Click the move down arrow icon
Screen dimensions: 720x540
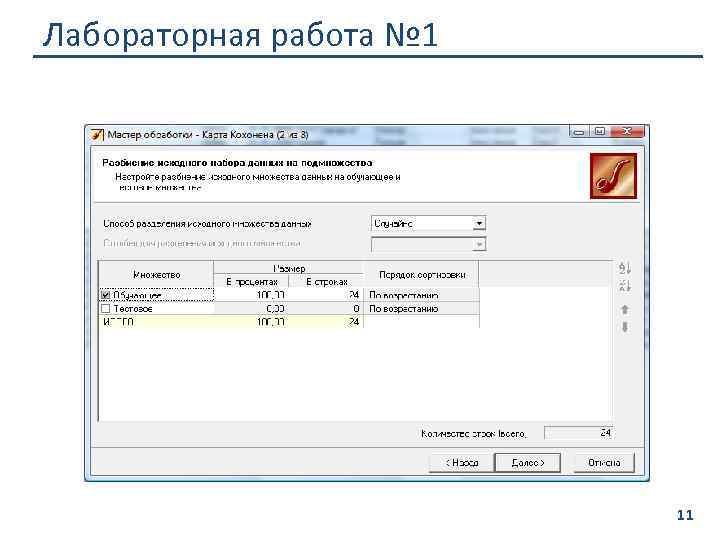point(624,327)
